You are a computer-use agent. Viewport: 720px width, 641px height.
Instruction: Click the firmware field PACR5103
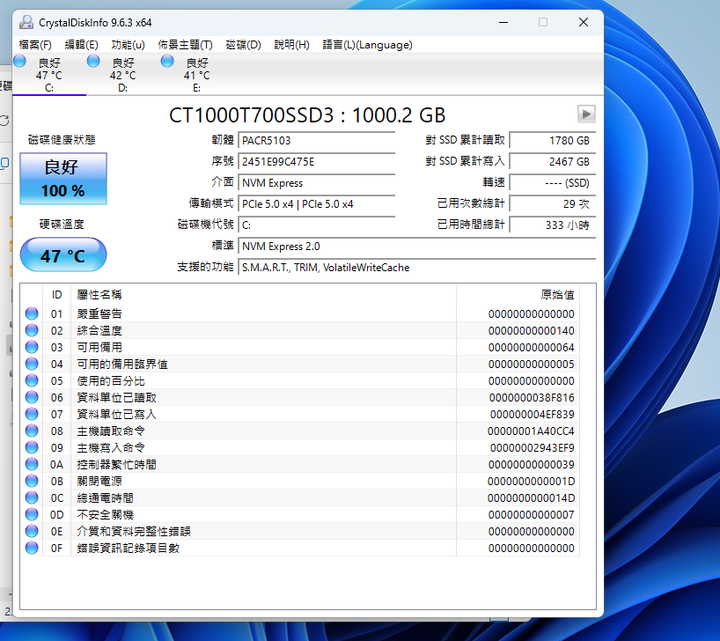point(316,141)
